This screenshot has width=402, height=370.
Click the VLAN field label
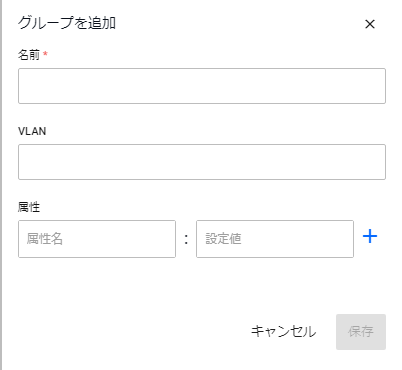coord(32,131)
